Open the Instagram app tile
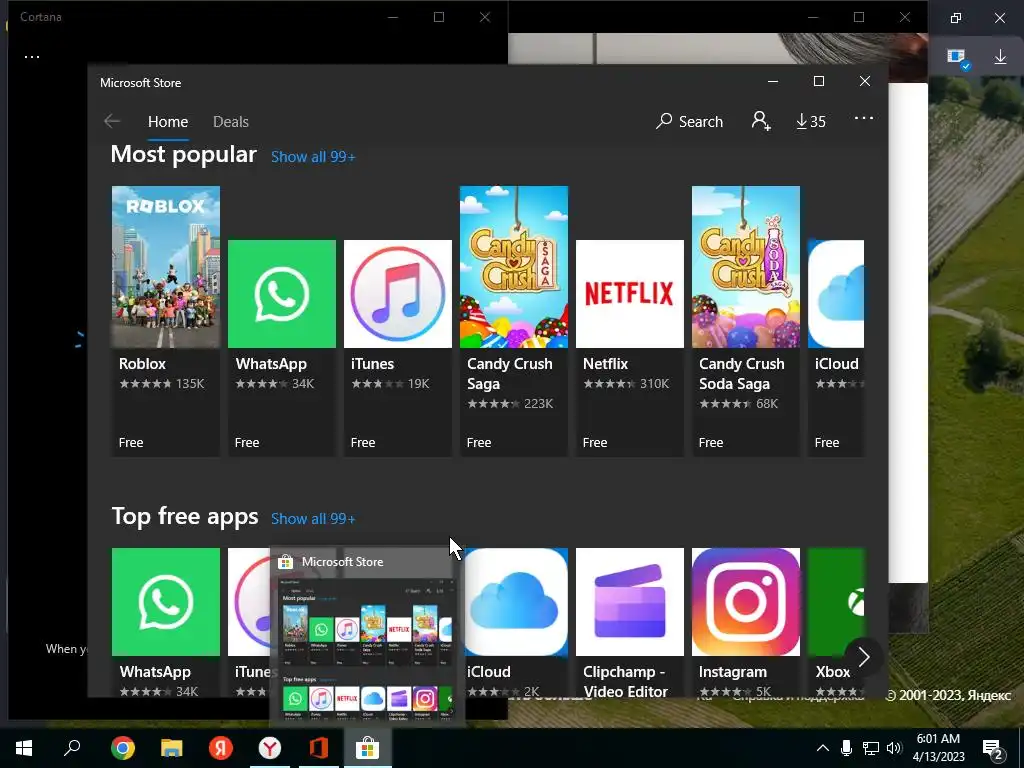Image resolution: width=1024 pixels, height=768 pixels. click(746, 622)
